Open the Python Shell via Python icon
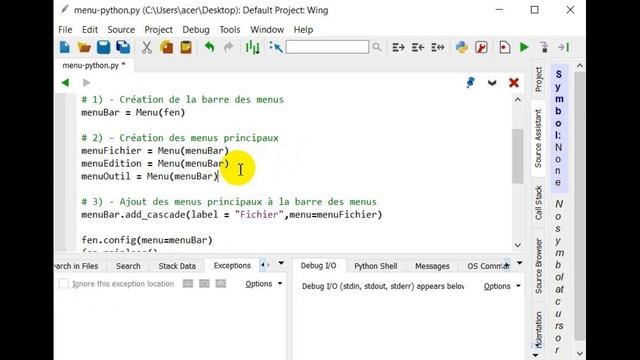Image resolution: width=640 pixels, height=360 pixels. (x=462, y=47)
